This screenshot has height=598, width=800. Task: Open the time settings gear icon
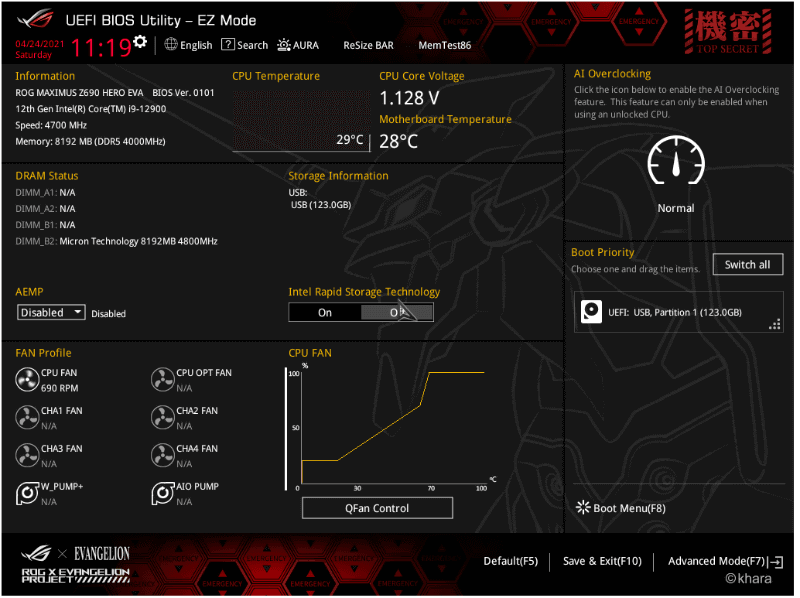140,41
